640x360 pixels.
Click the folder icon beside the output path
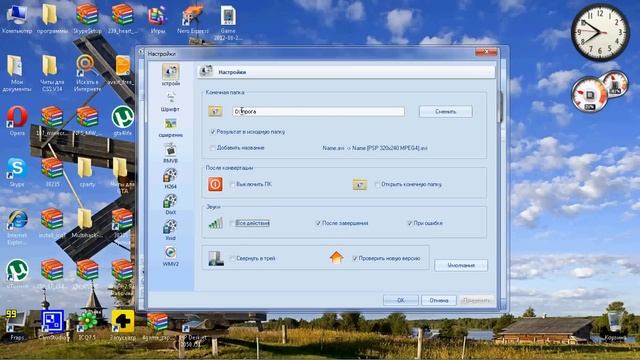(216, 111)
